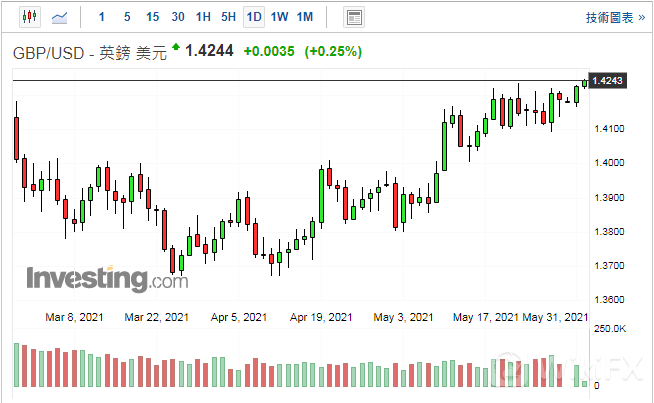
Task: Choose the 1D daily timeframe
Action: [254, 17]
